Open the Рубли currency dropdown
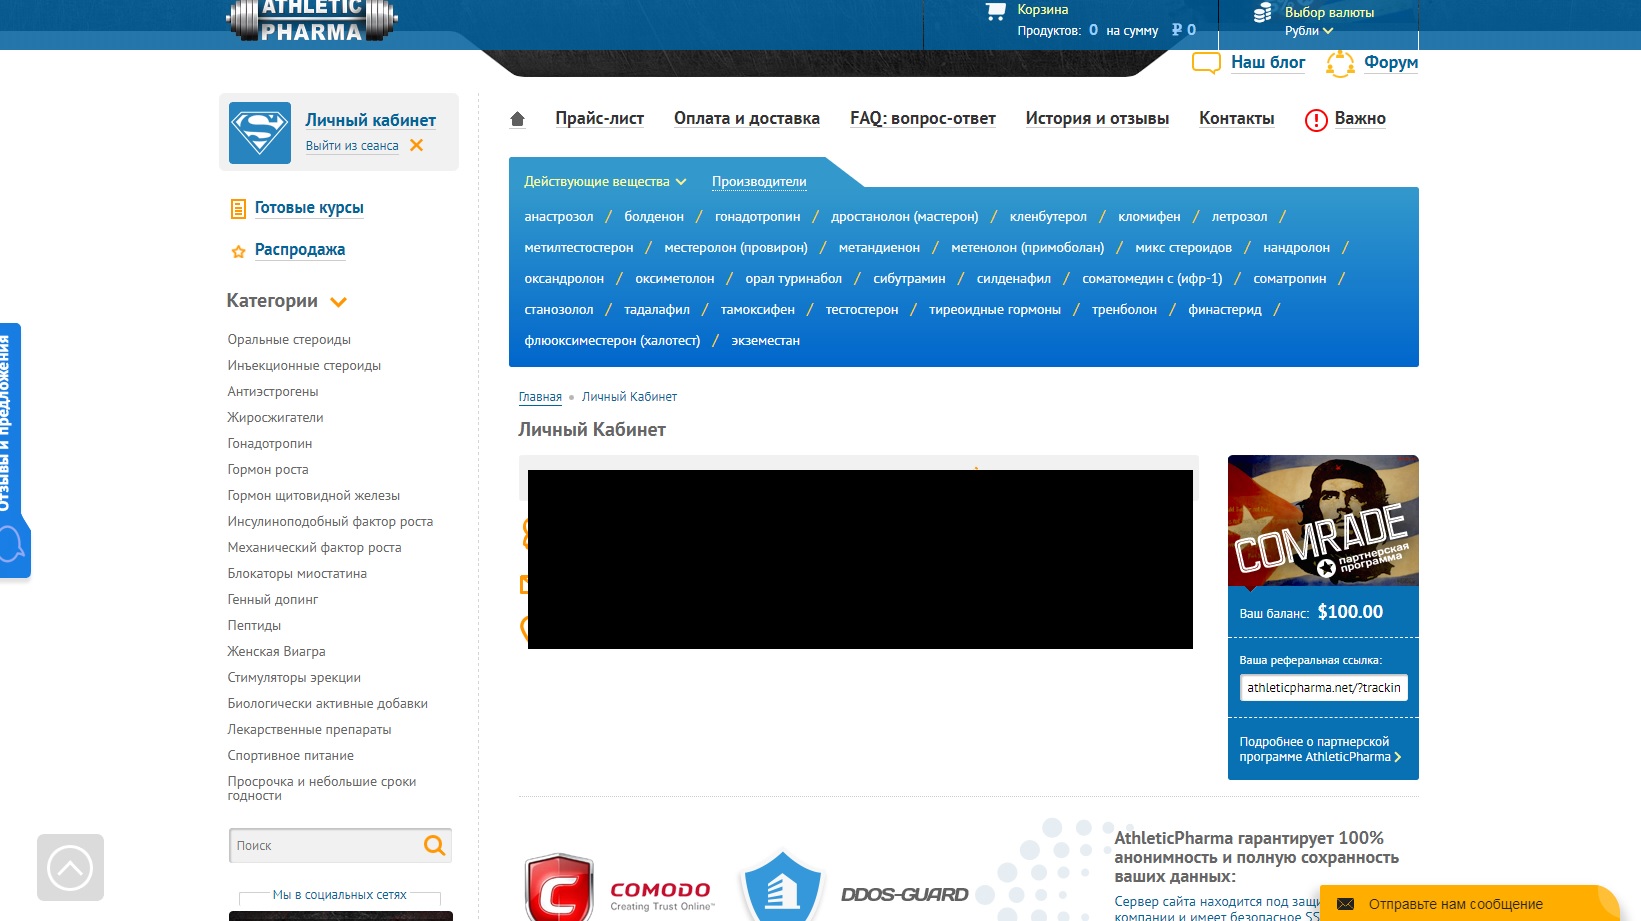 pos(1309,31)
